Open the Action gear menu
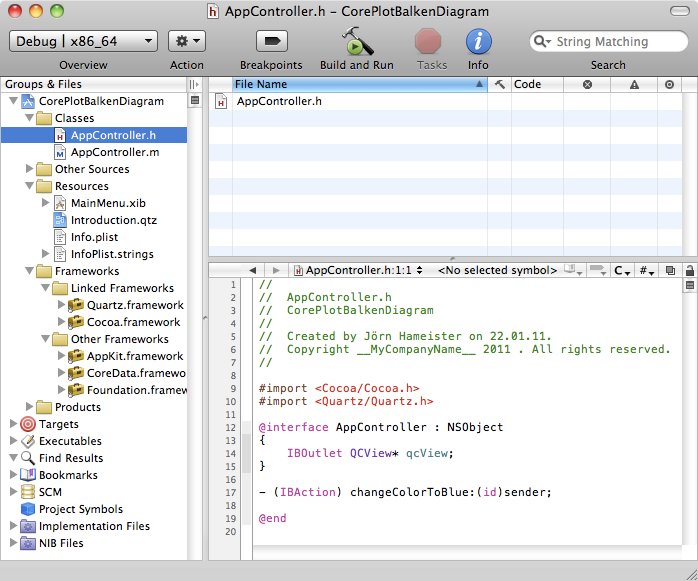Screen dimensions: 698x581 coord(186,41)
